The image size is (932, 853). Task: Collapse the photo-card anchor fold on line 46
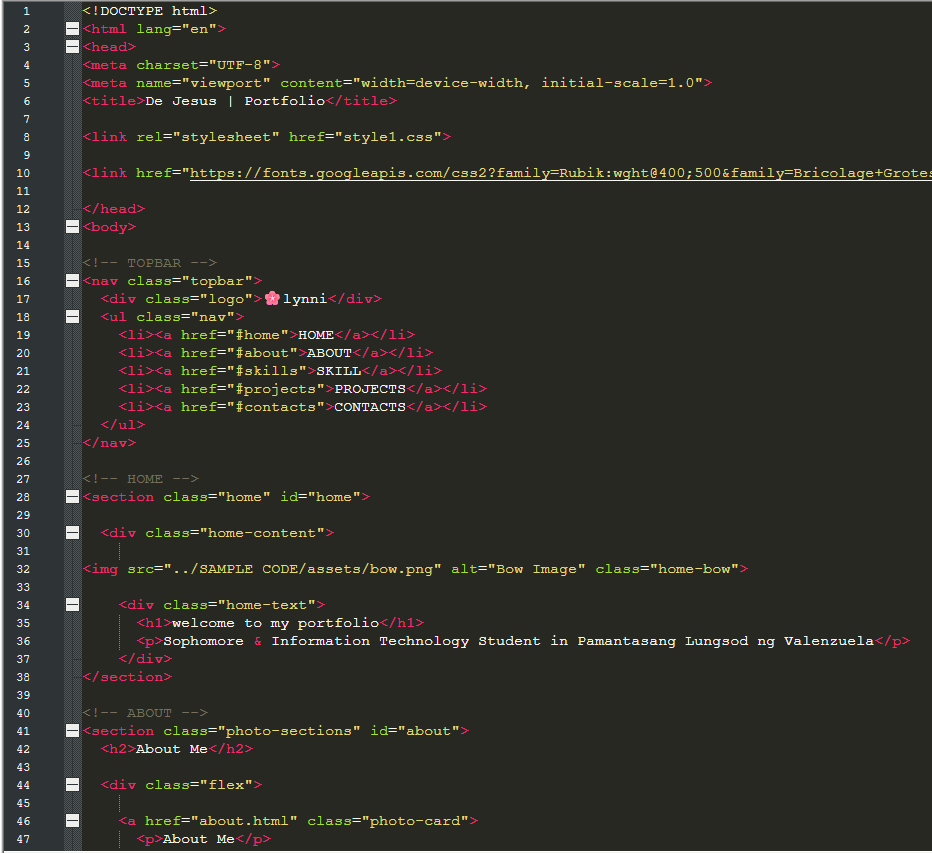[x=73, y=821]
